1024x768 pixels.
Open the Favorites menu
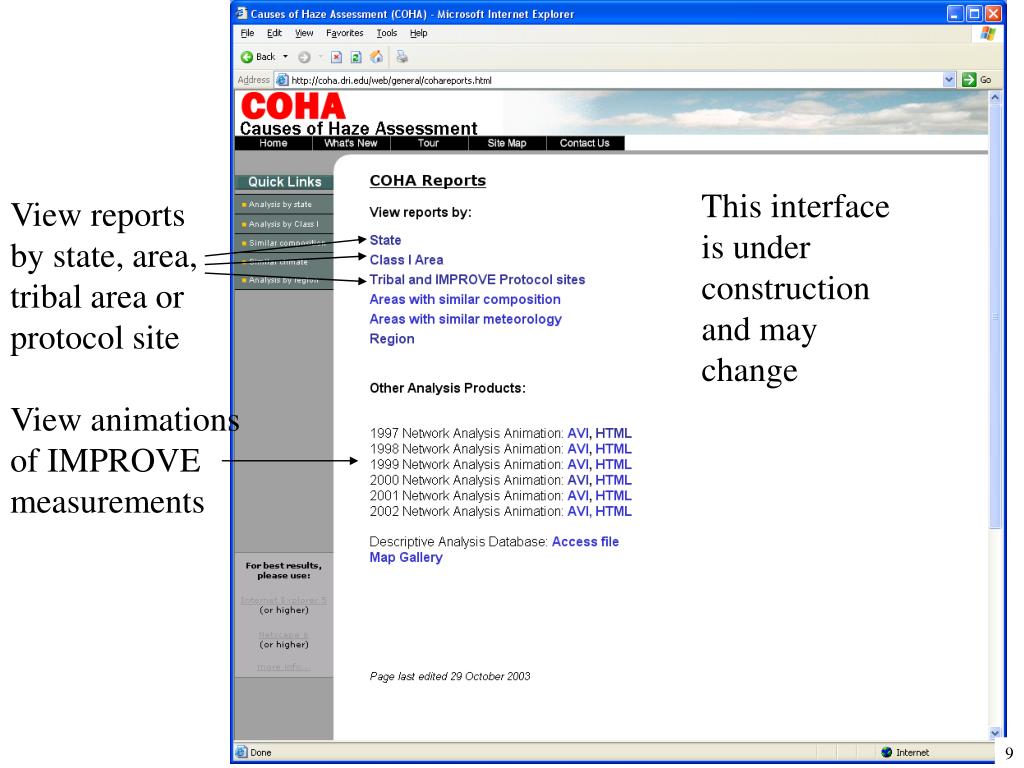[345, 33]
